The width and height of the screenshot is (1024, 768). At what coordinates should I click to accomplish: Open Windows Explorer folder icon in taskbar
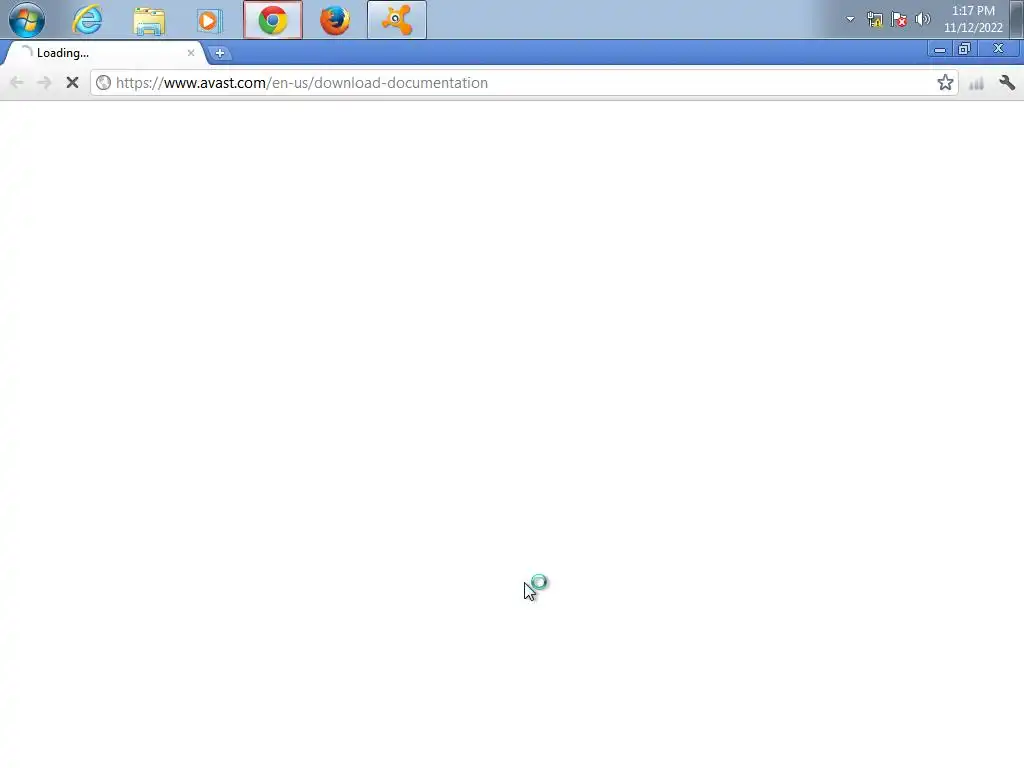149,20
